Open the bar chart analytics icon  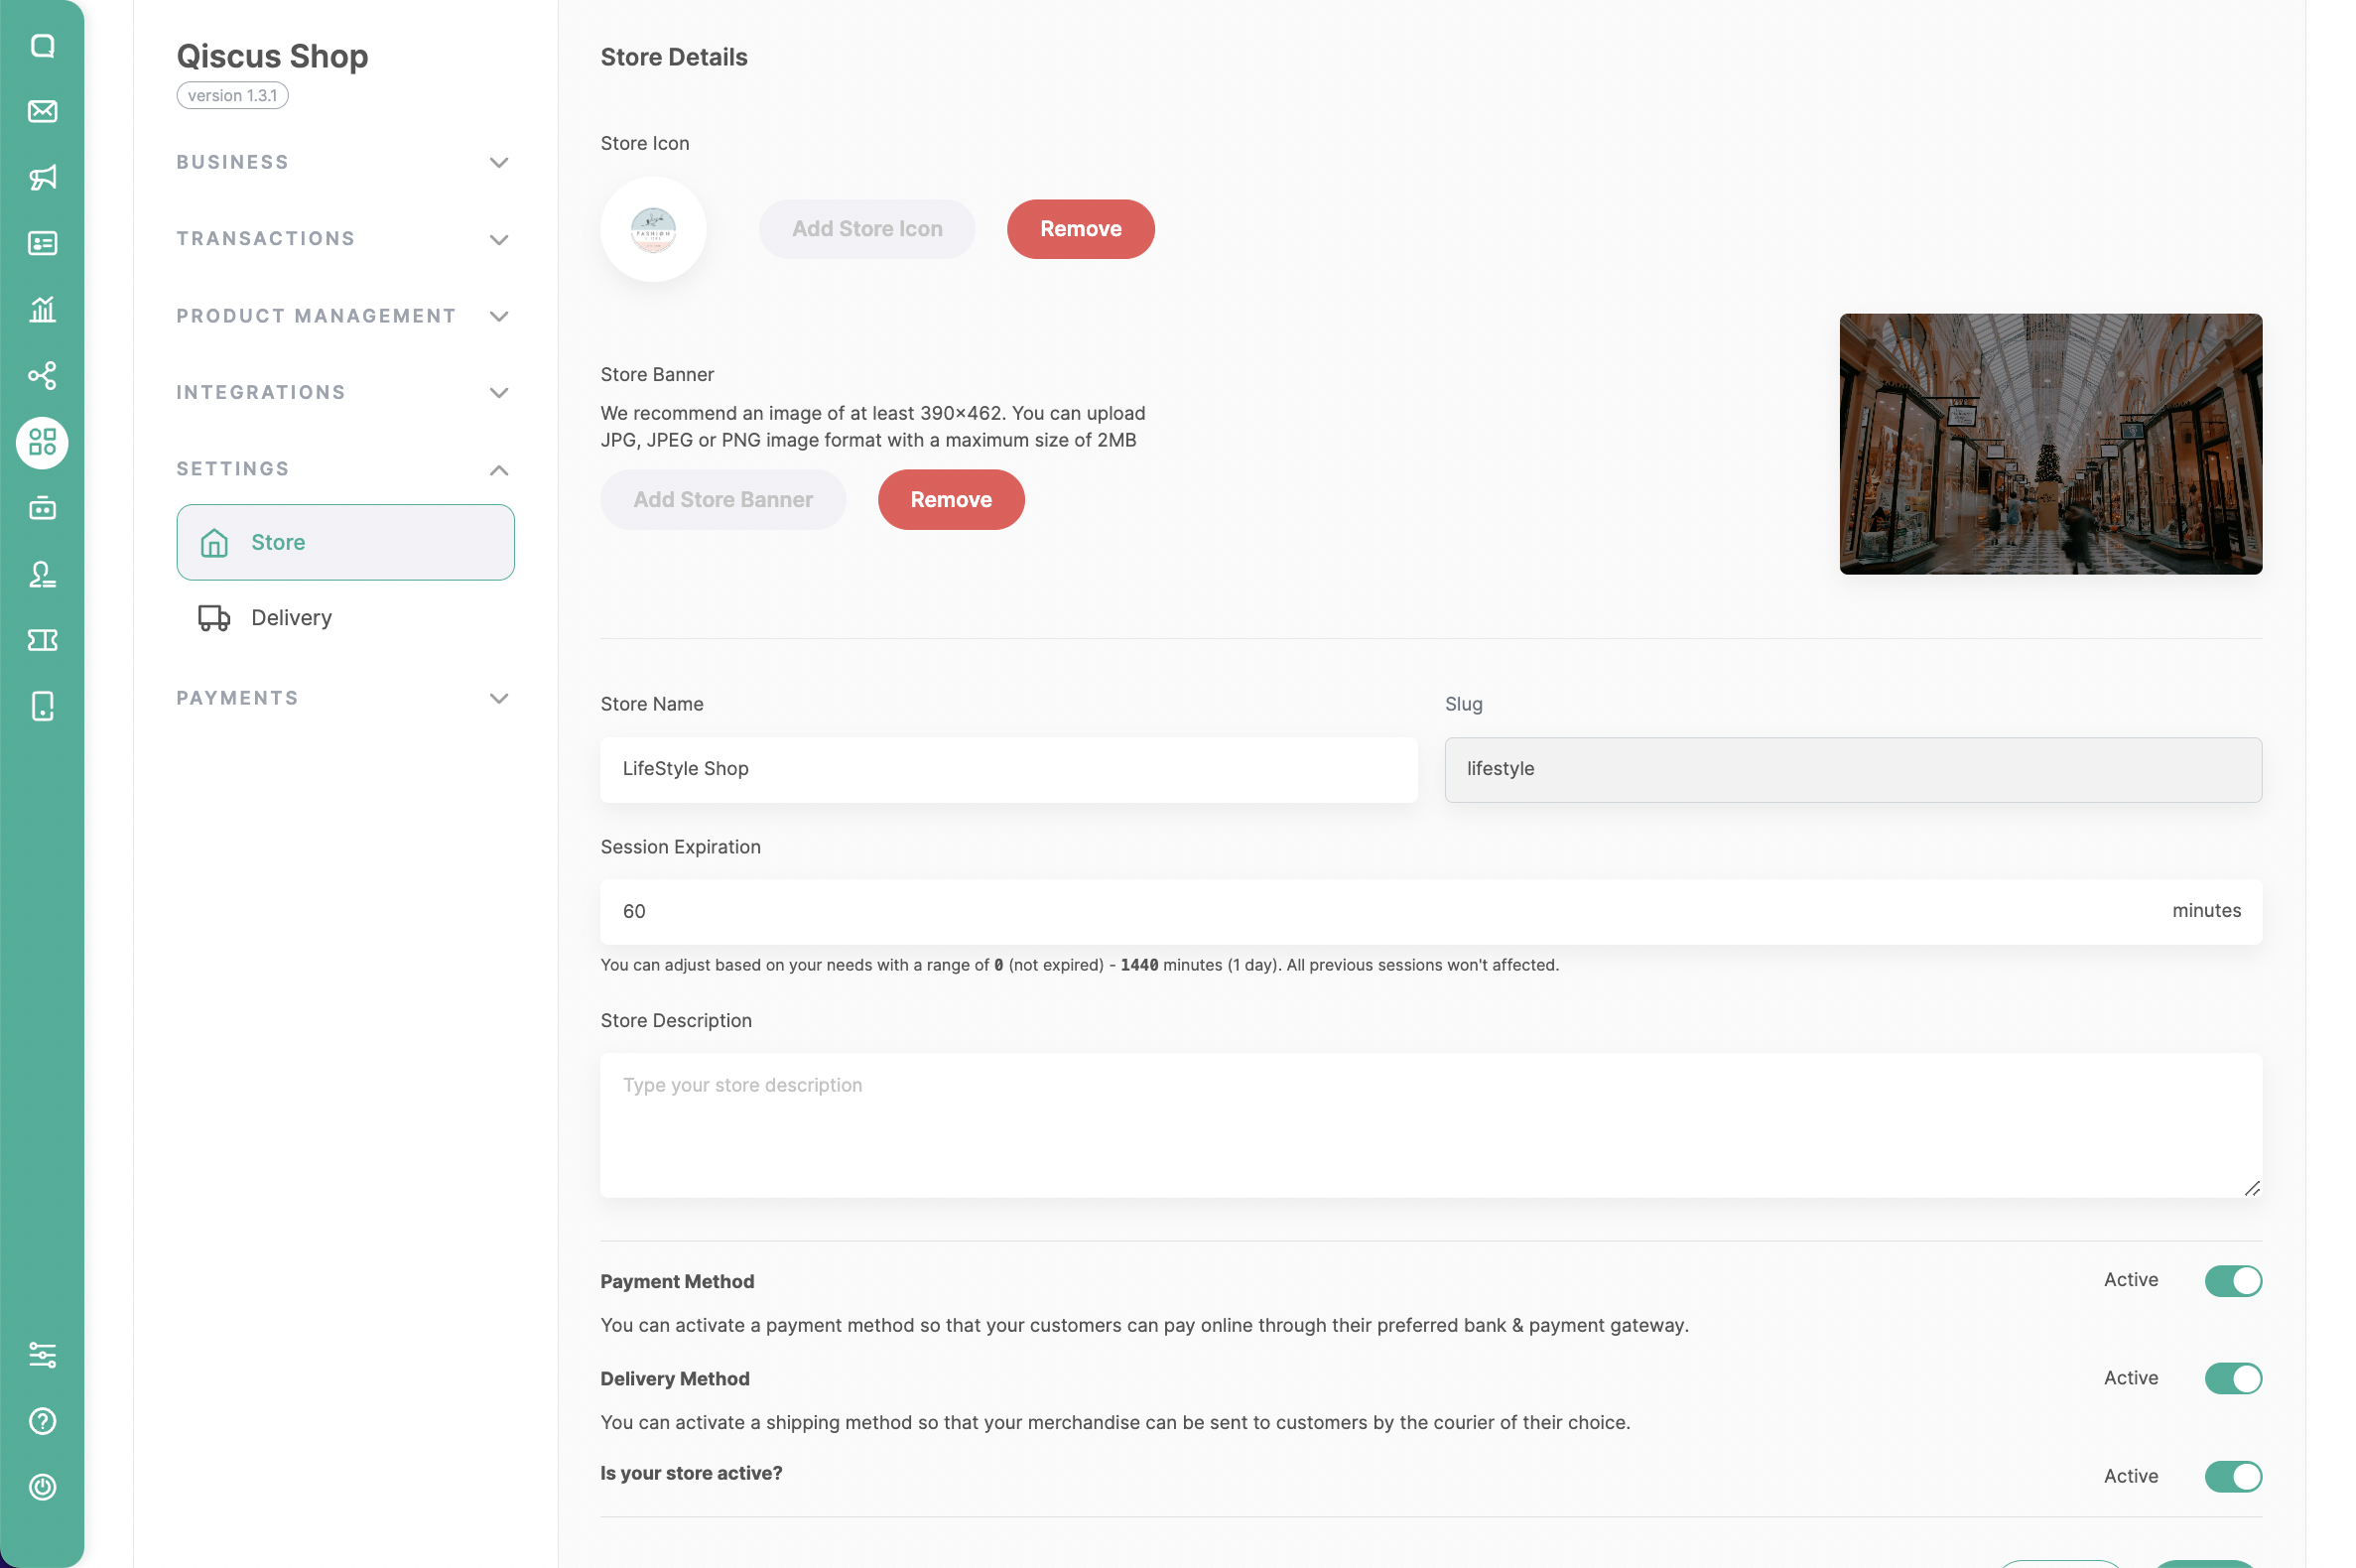coord(42,309)
